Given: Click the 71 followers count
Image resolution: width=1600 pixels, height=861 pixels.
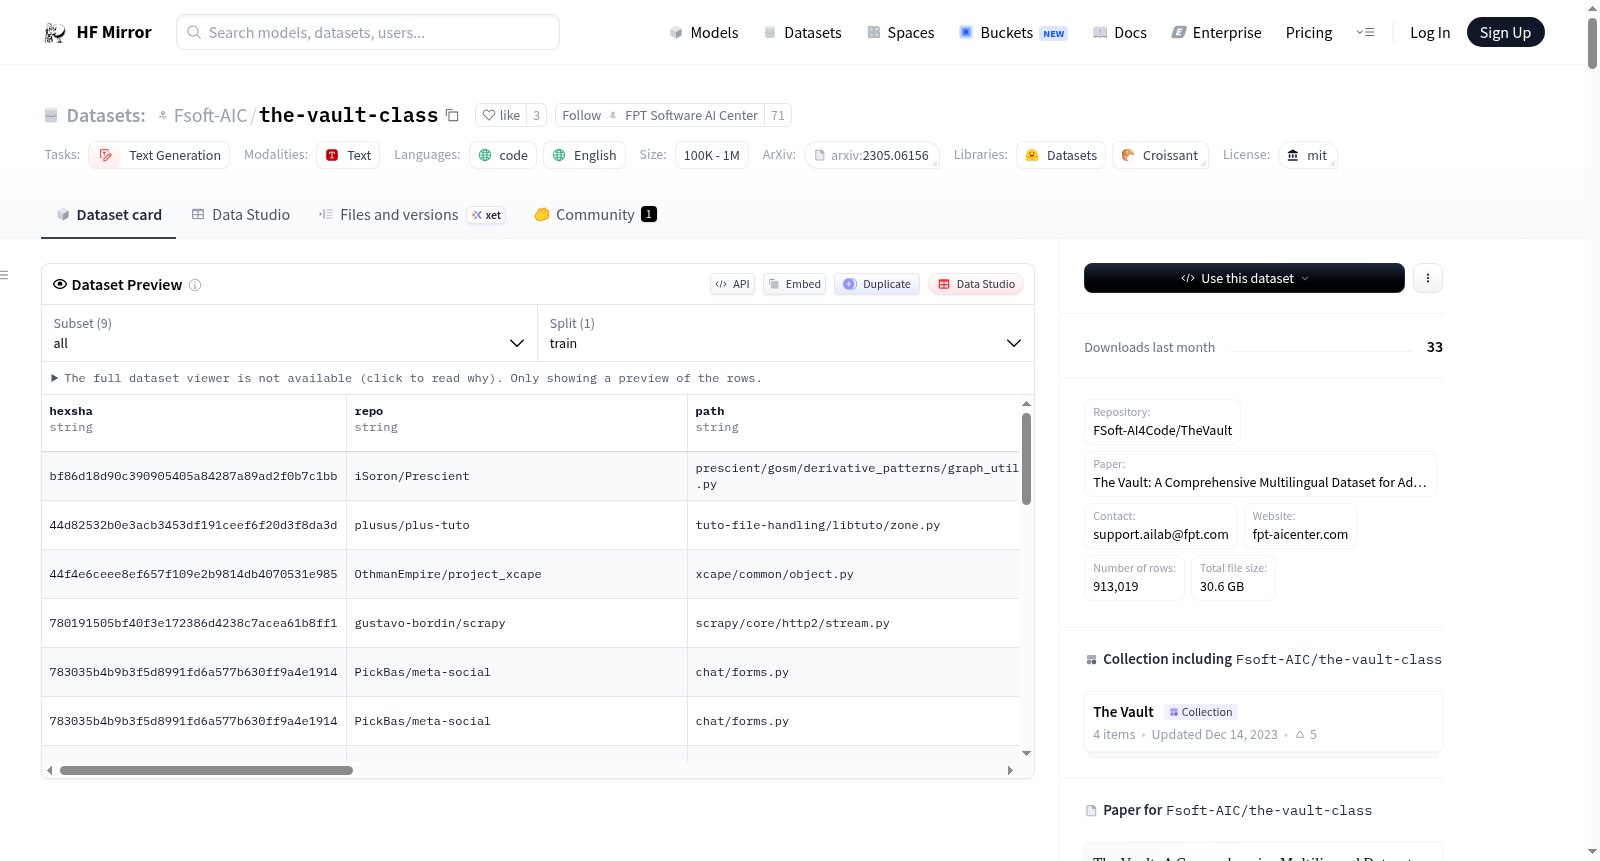Looking at the screenshot, I should coord(778,116).
